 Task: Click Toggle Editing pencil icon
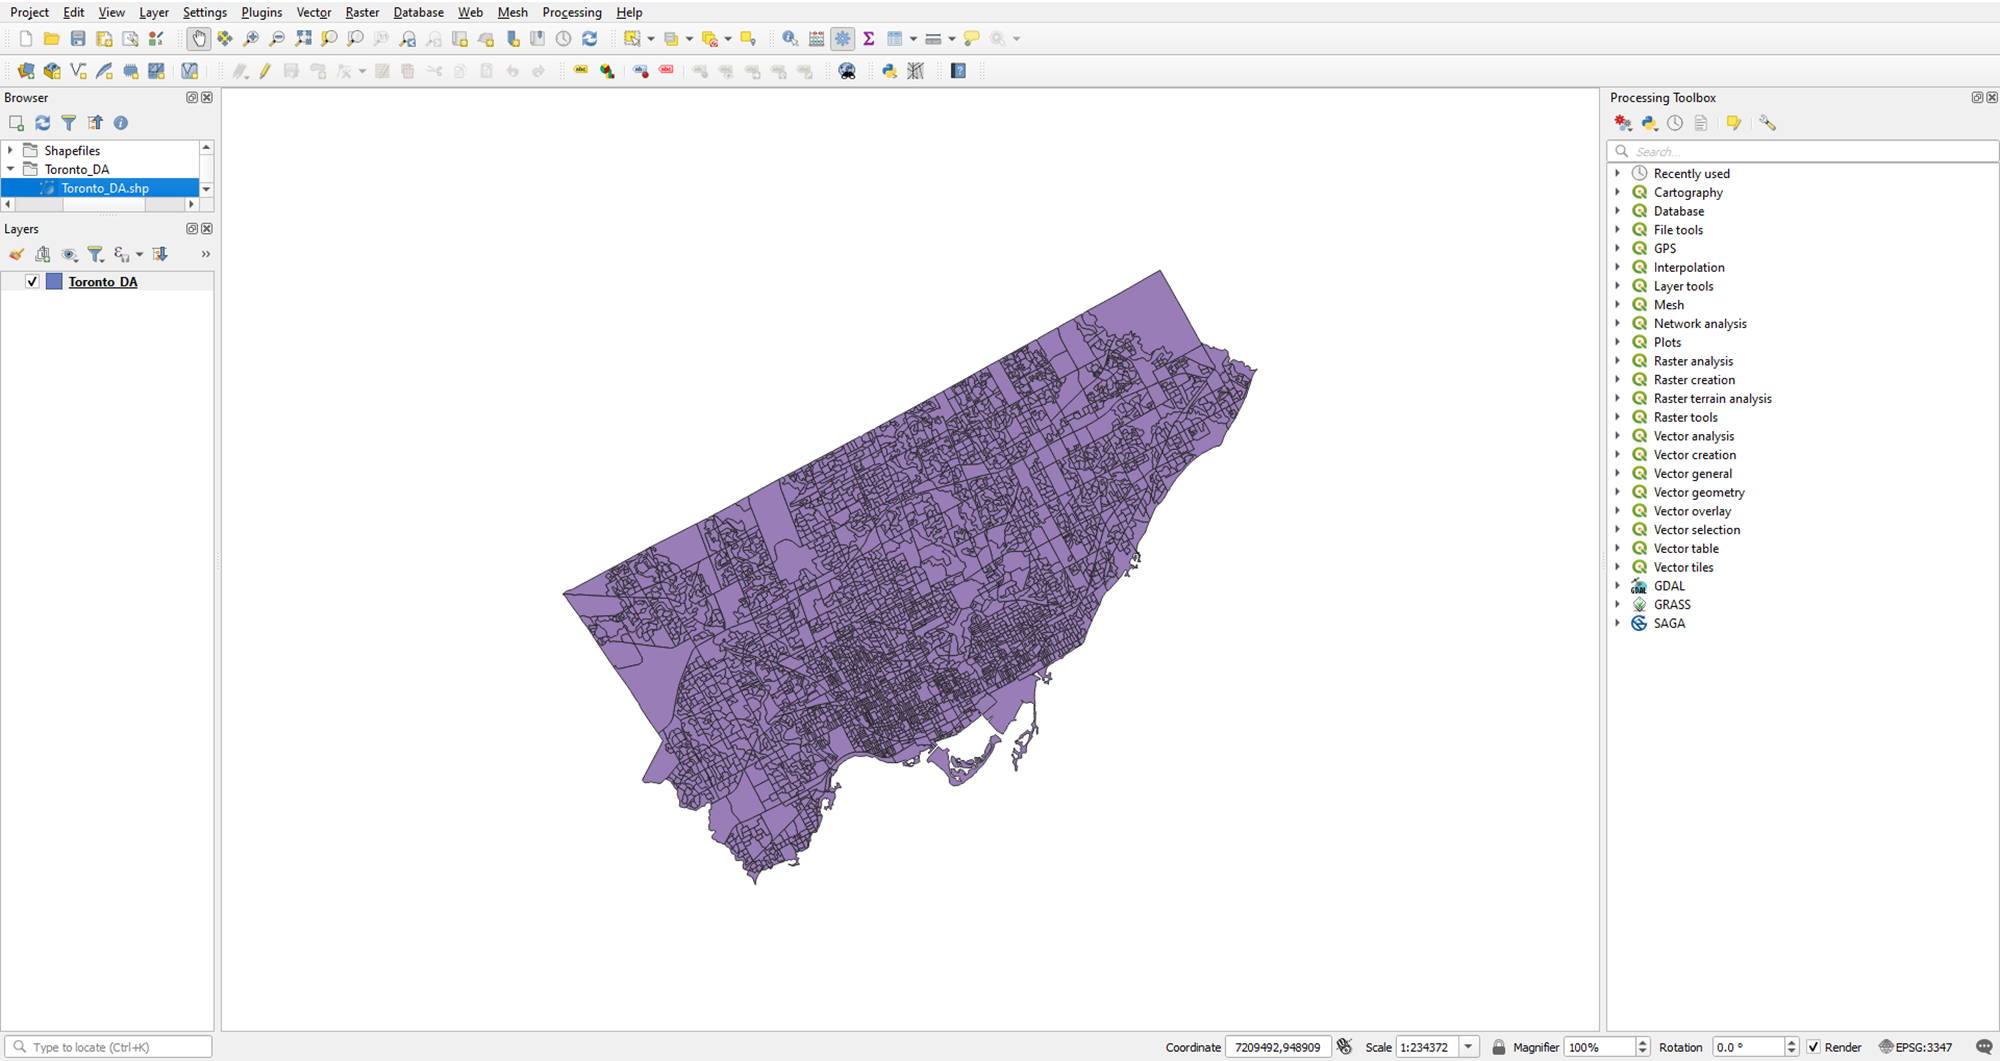[265, 71]
